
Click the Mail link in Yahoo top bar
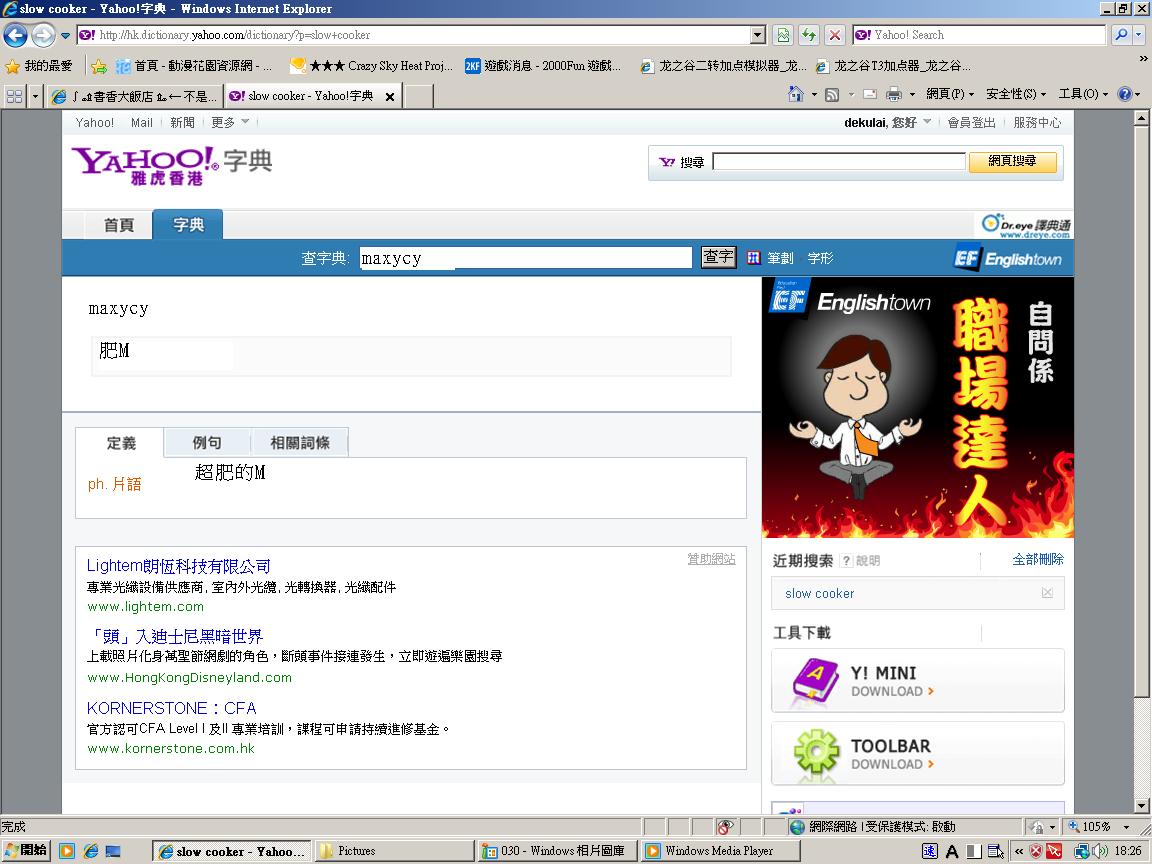coord(142,123)
